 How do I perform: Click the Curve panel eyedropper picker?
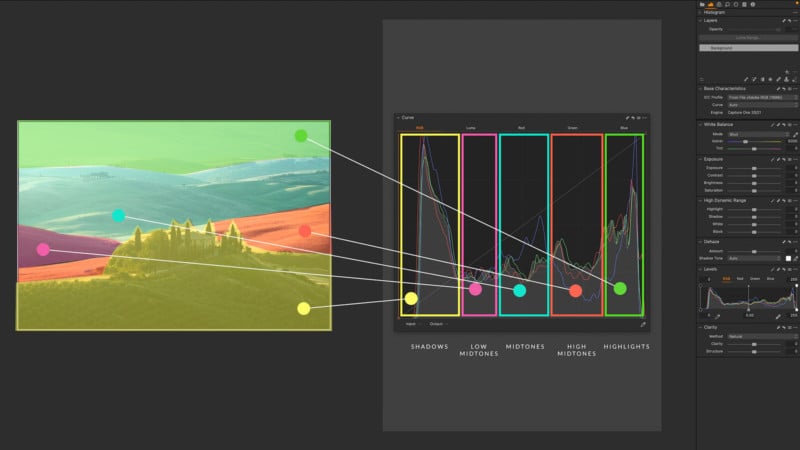click(642, 324)
